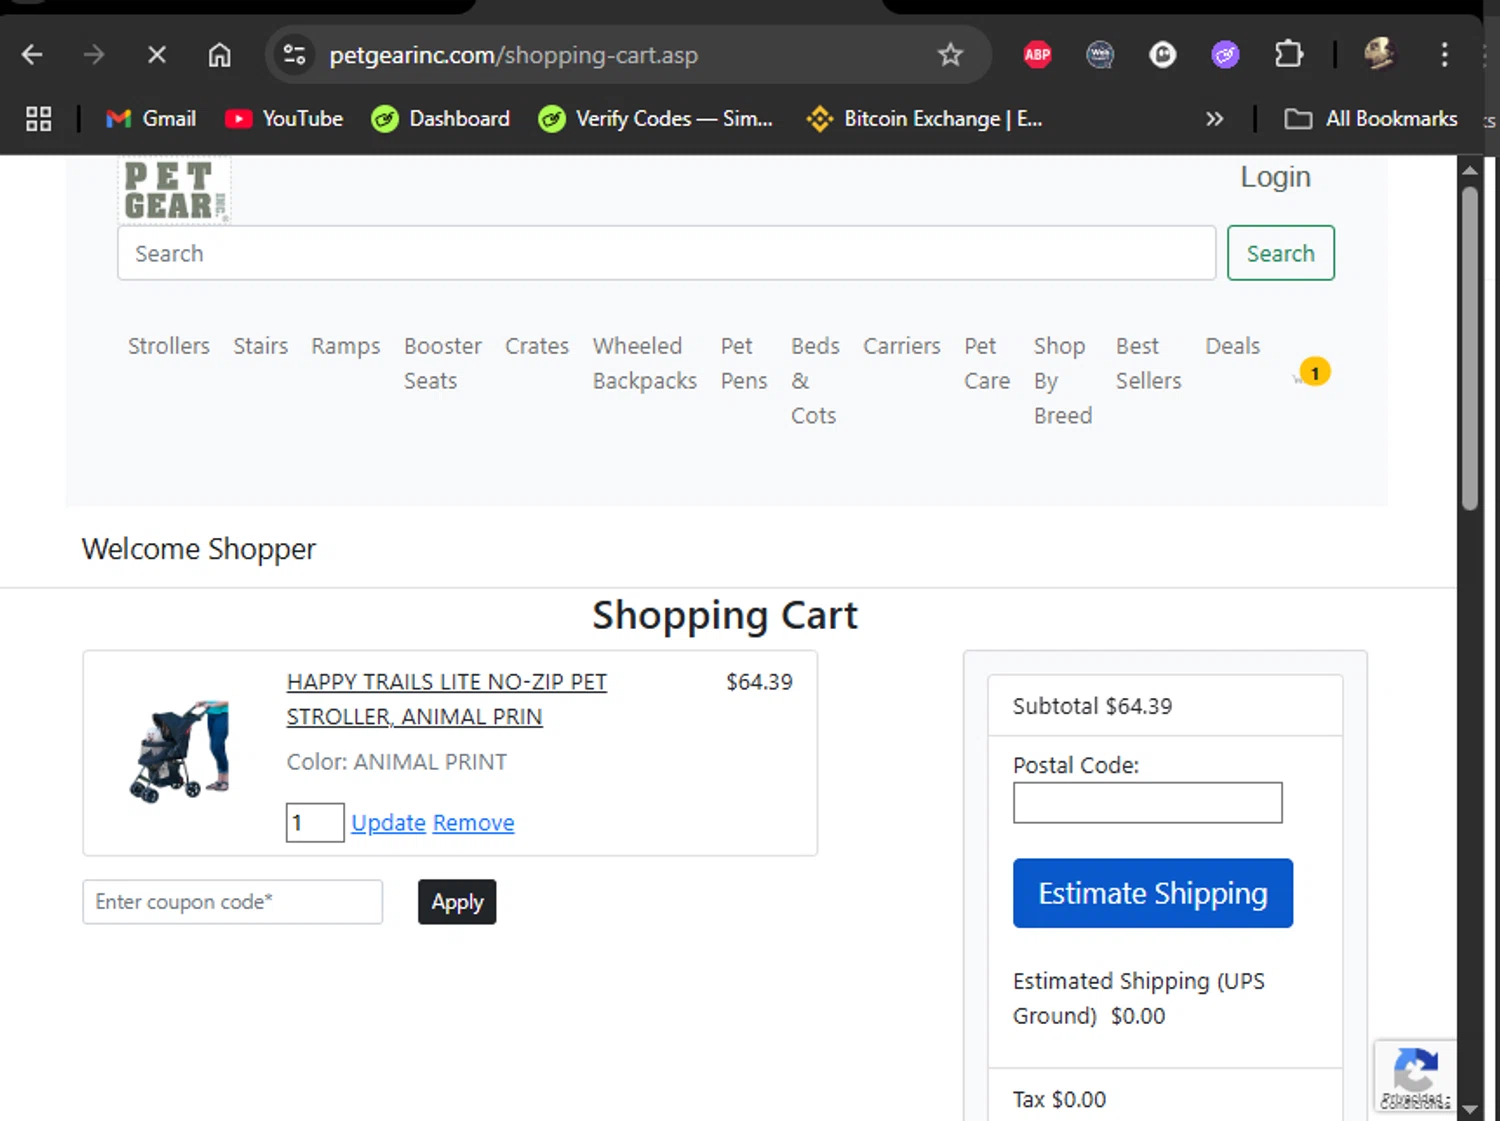Image resolution: width=1500 pixels, height=1121 pixels.
Task: Click the purple circular extension icon
Action: tap(1225, 54)
